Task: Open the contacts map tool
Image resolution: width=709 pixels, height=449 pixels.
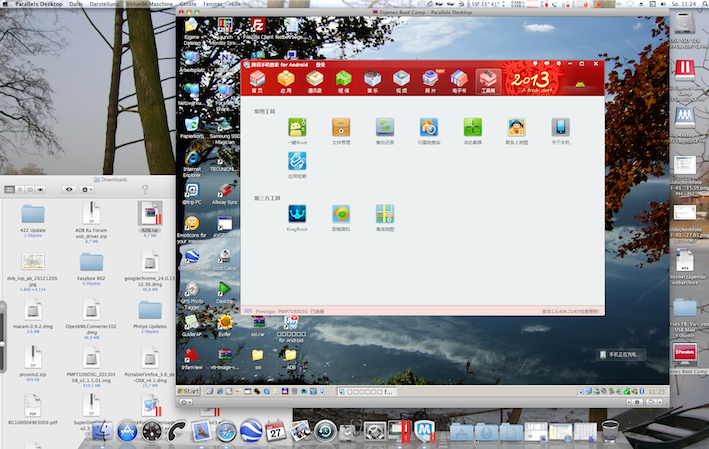Action: [516, 128]
